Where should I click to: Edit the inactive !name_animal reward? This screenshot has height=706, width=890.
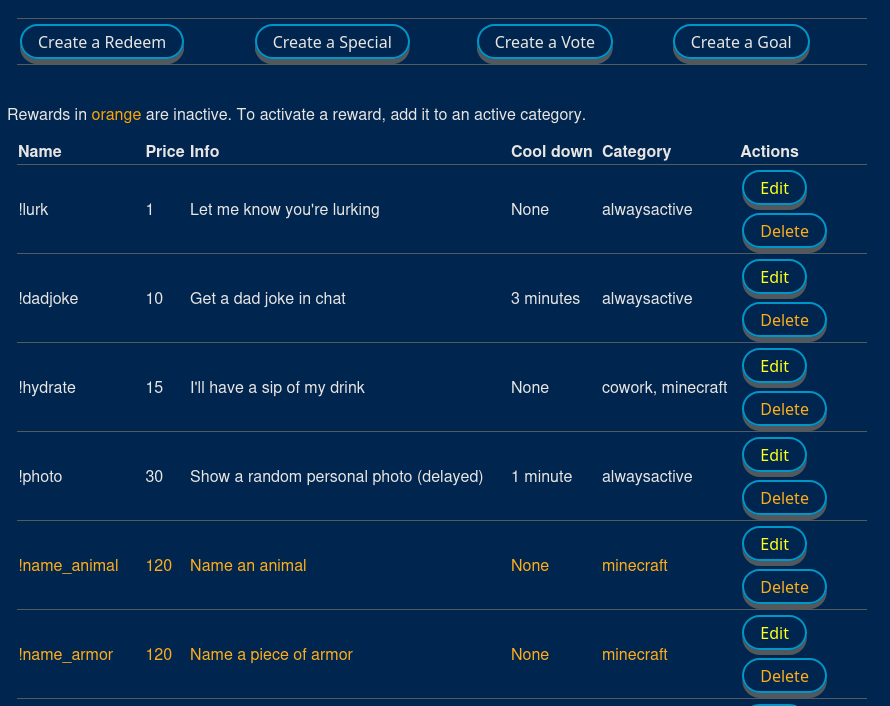pyautogui.click(x=774, y=544)
